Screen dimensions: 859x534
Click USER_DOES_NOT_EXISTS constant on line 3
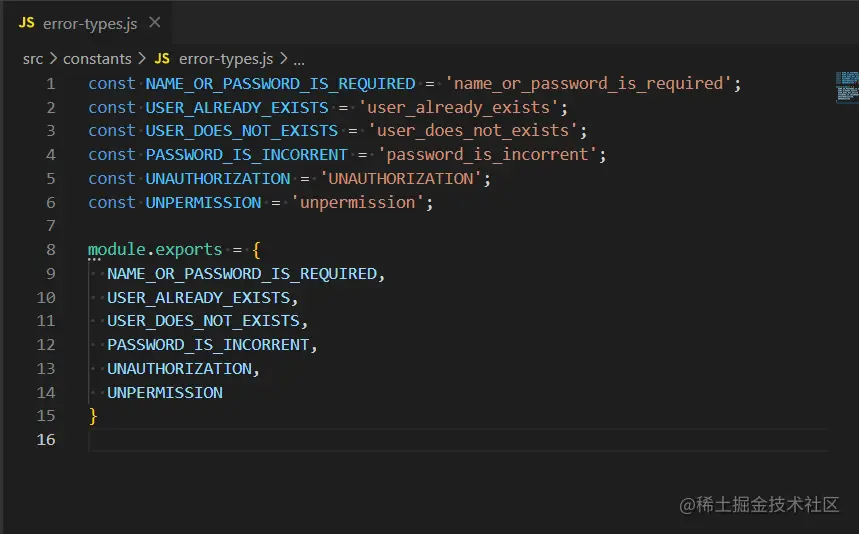pos(242,131)
